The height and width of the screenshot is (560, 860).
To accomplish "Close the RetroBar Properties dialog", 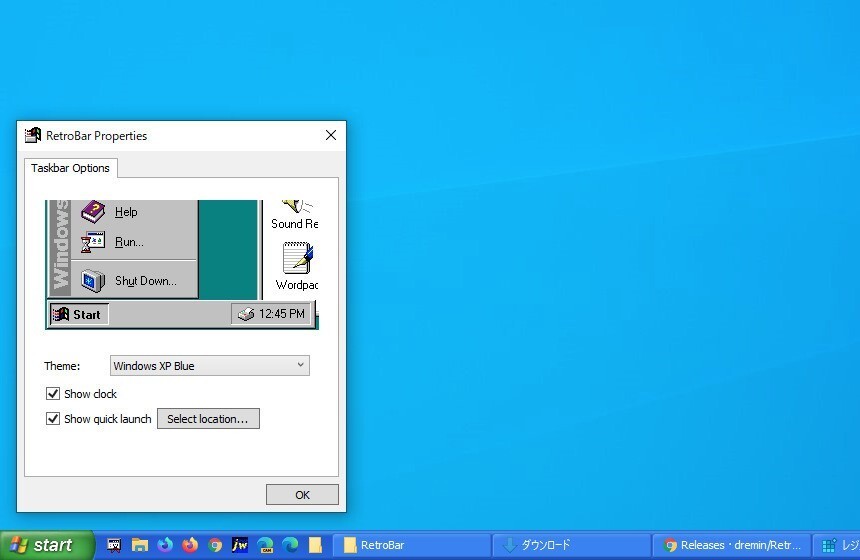I will [x=331, y=135].
